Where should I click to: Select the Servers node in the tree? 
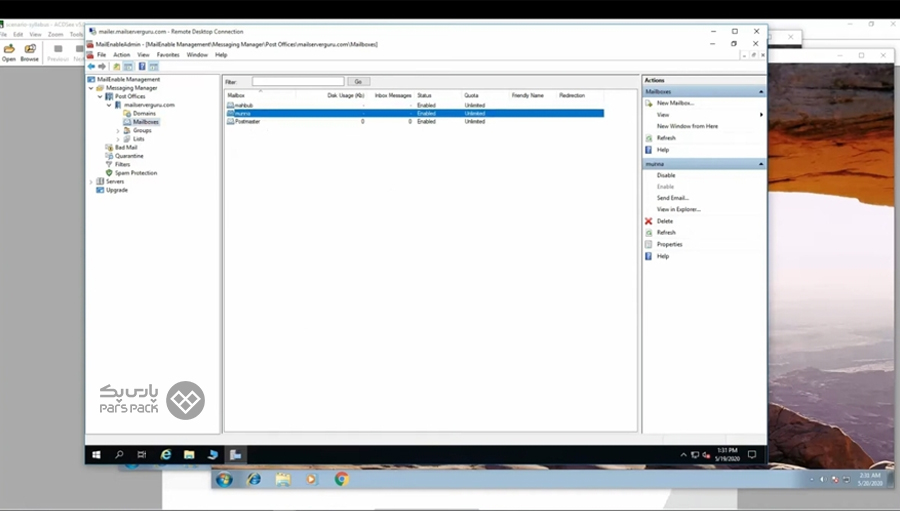pyautogui.click(x=115, y=181)
